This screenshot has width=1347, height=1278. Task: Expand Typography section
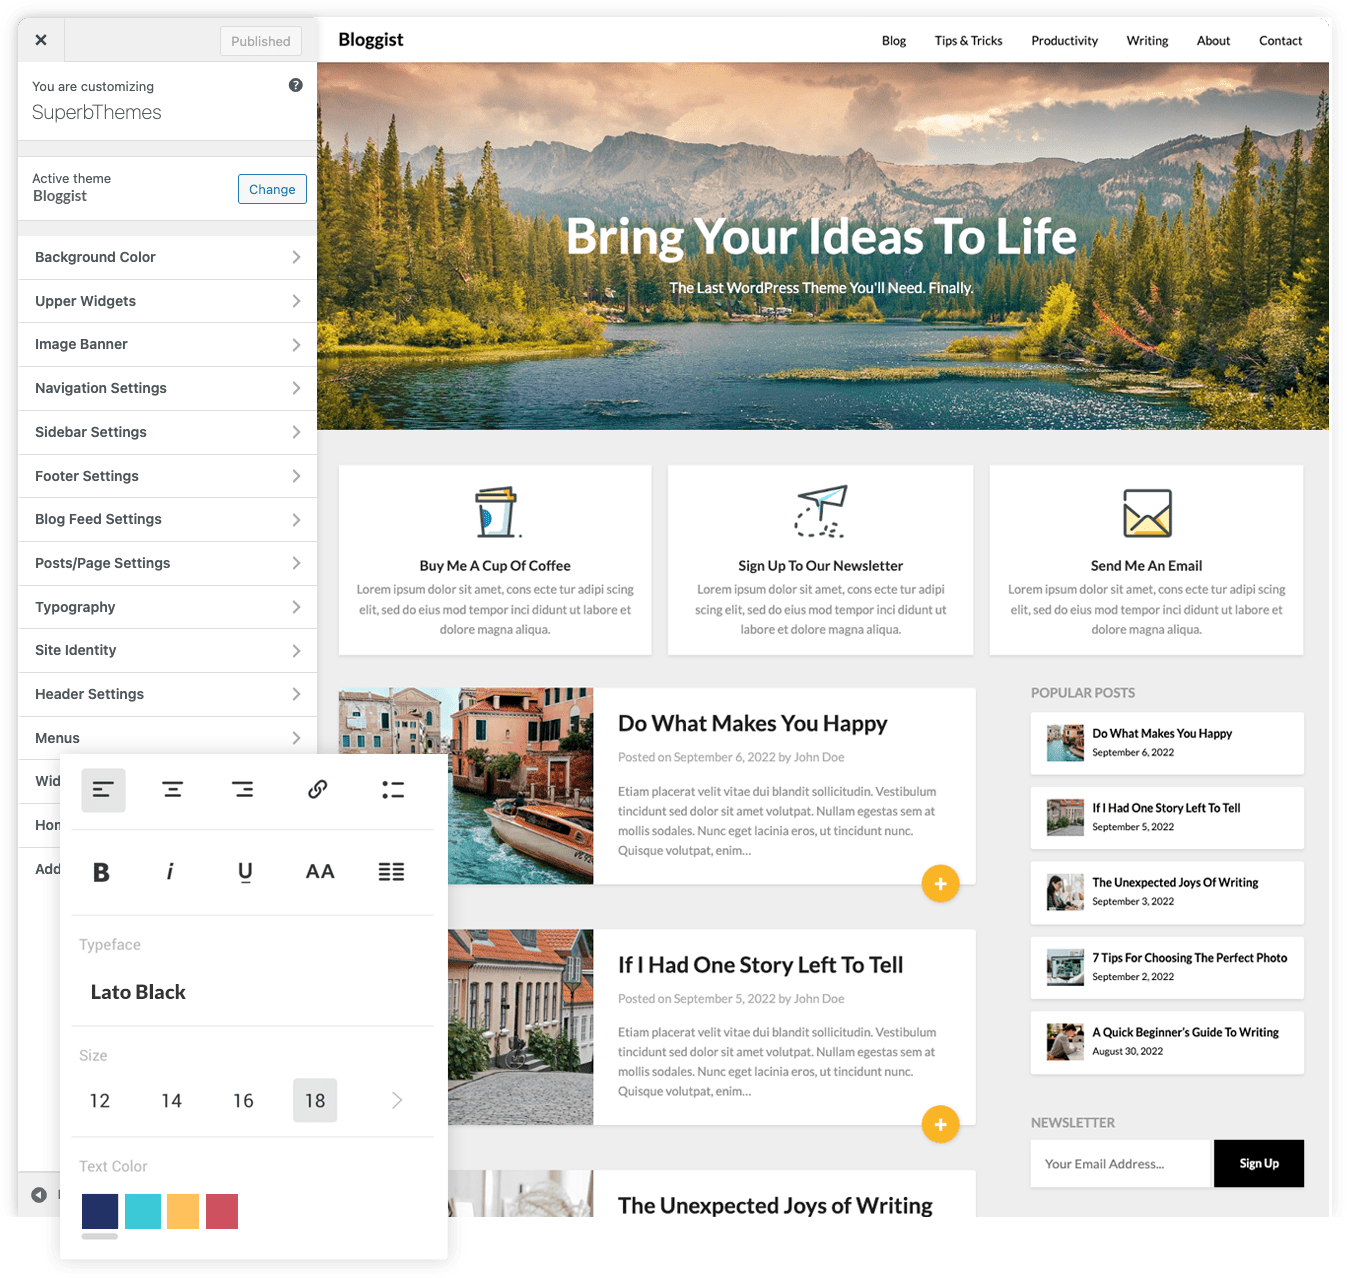(x=168, y=607)
